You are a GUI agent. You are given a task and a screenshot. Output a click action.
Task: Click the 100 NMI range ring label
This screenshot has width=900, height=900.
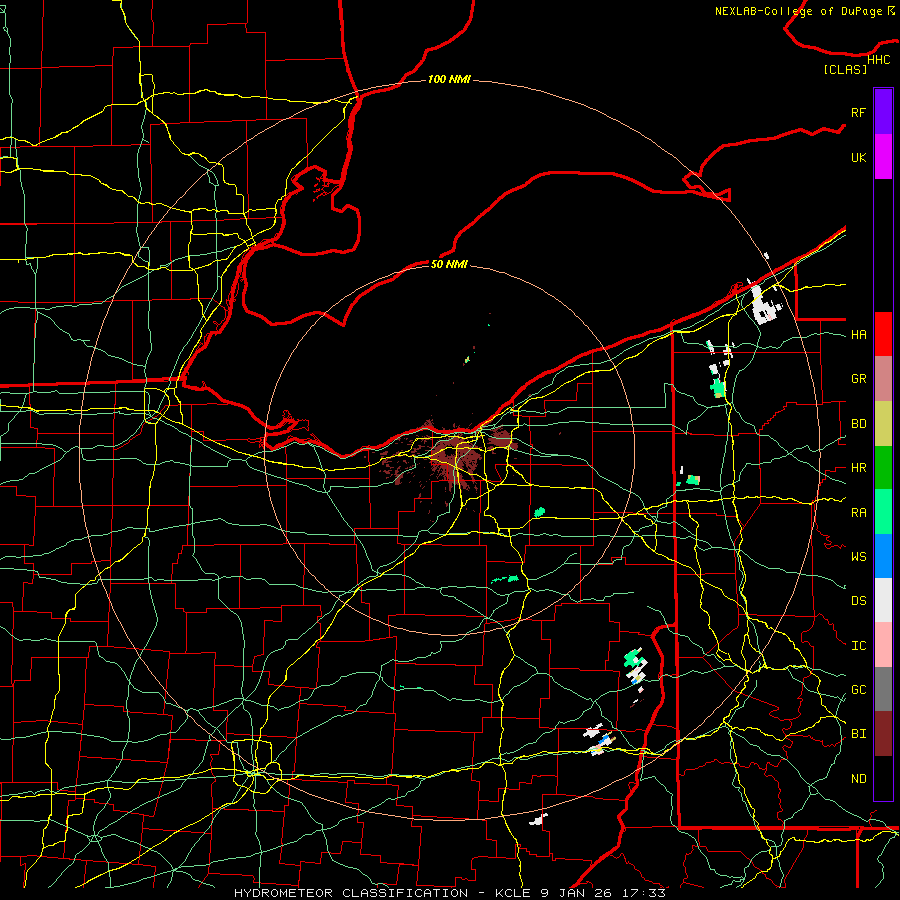pos(449,79)
